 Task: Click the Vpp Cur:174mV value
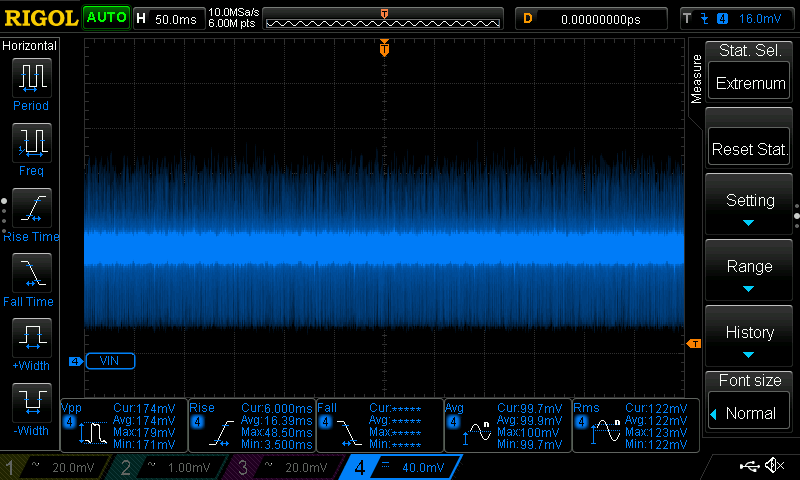point(144,409)
